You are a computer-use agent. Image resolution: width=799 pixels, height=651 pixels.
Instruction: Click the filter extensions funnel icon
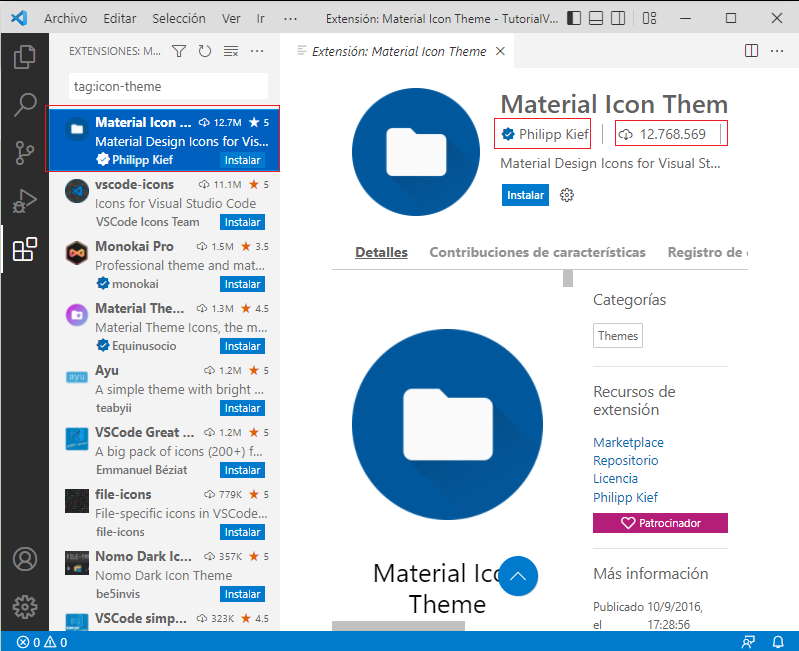(179, 51)
